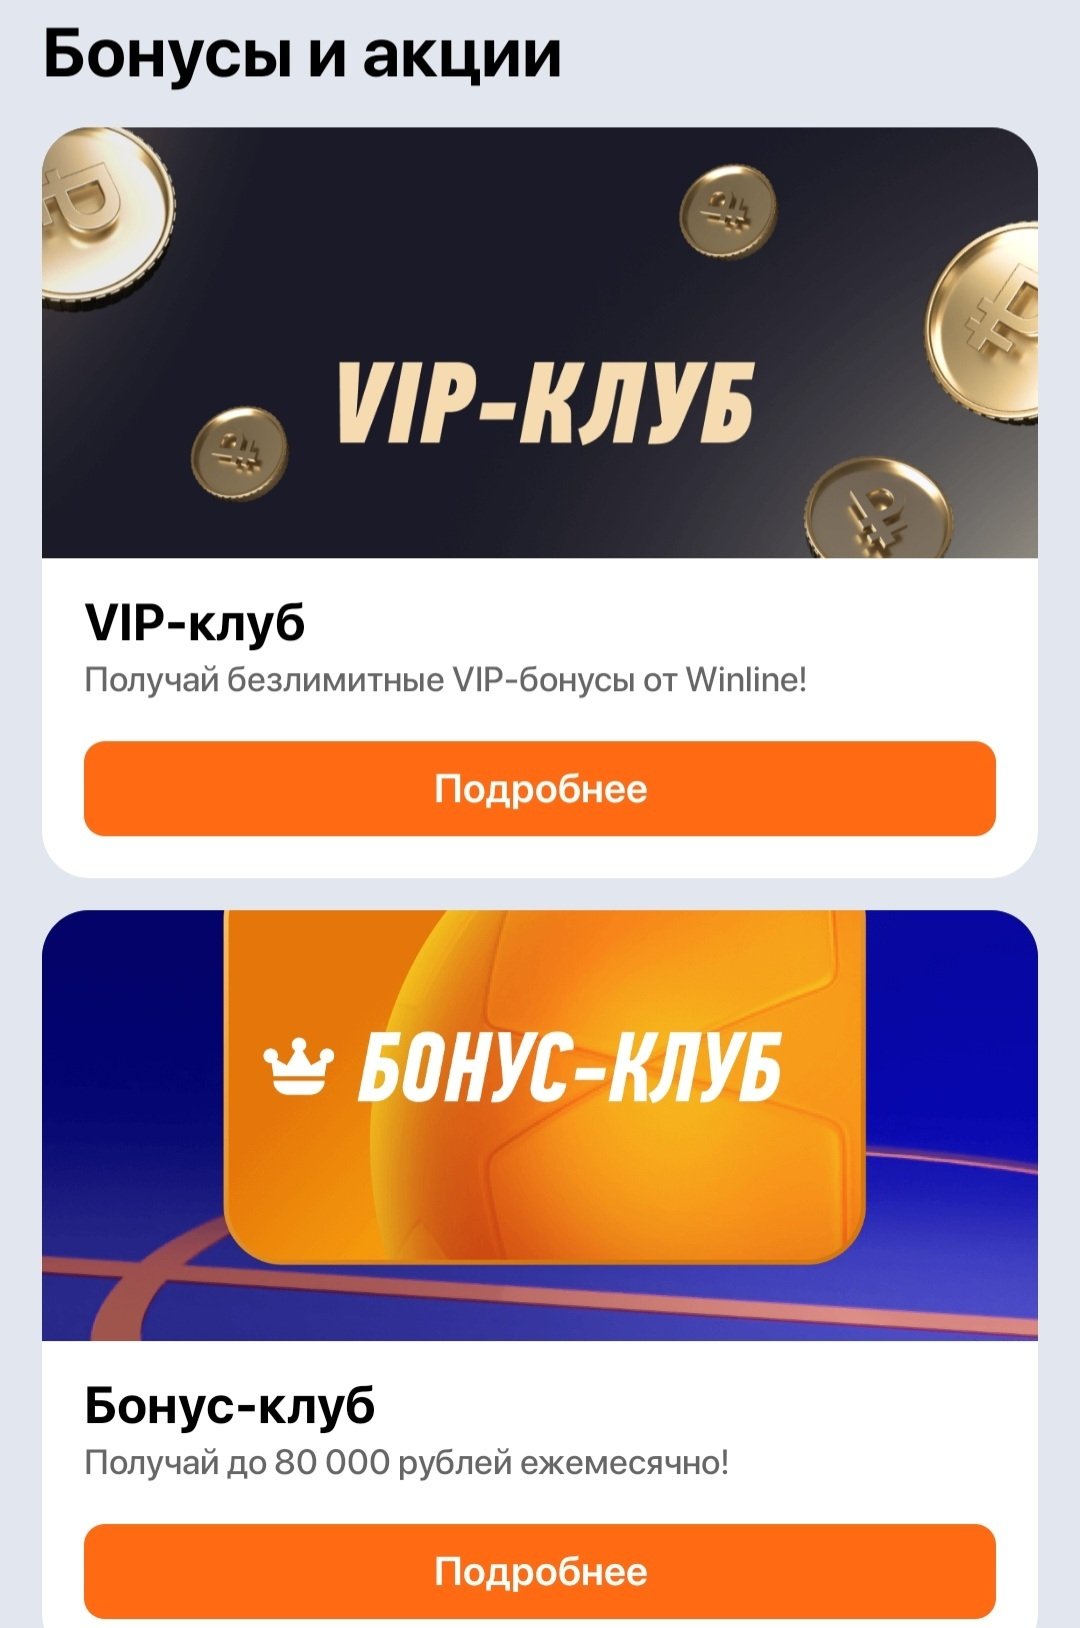Open details for Бонус-клуб promotion
Image resolution: width=1080 pixels, height=1628 pixels.
[540, 1571]
